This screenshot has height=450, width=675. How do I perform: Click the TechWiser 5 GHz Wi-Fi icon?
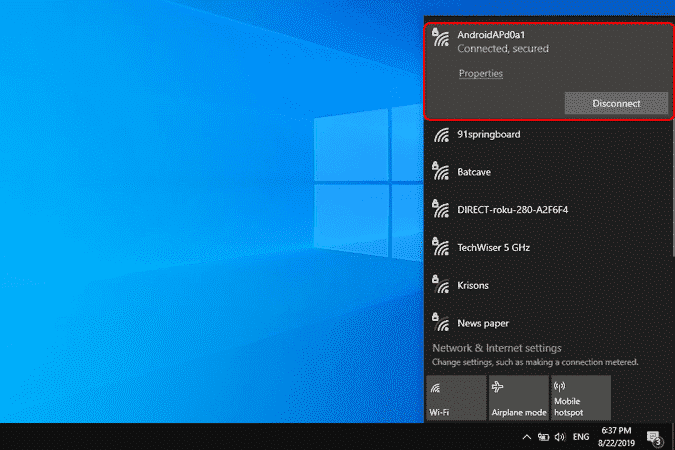[x=438, y=246]
